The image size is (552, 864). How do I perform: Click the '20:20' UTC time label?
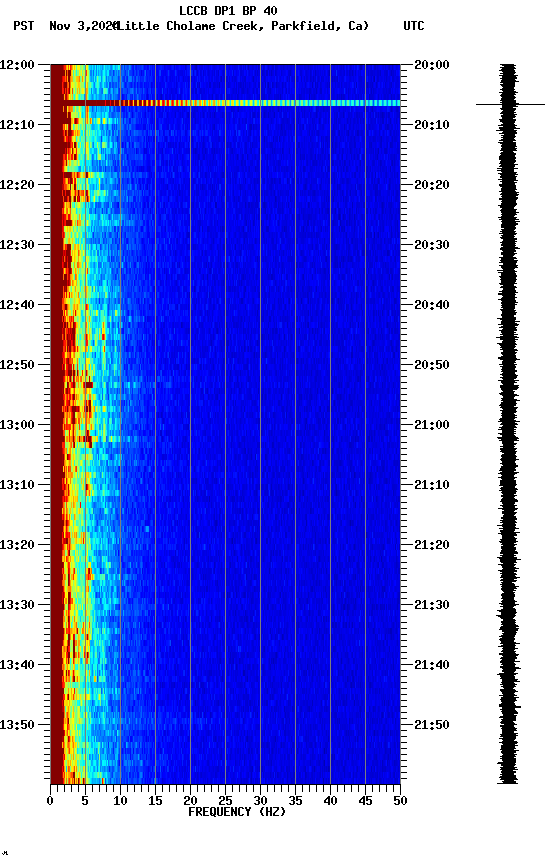tap(432, 185)
